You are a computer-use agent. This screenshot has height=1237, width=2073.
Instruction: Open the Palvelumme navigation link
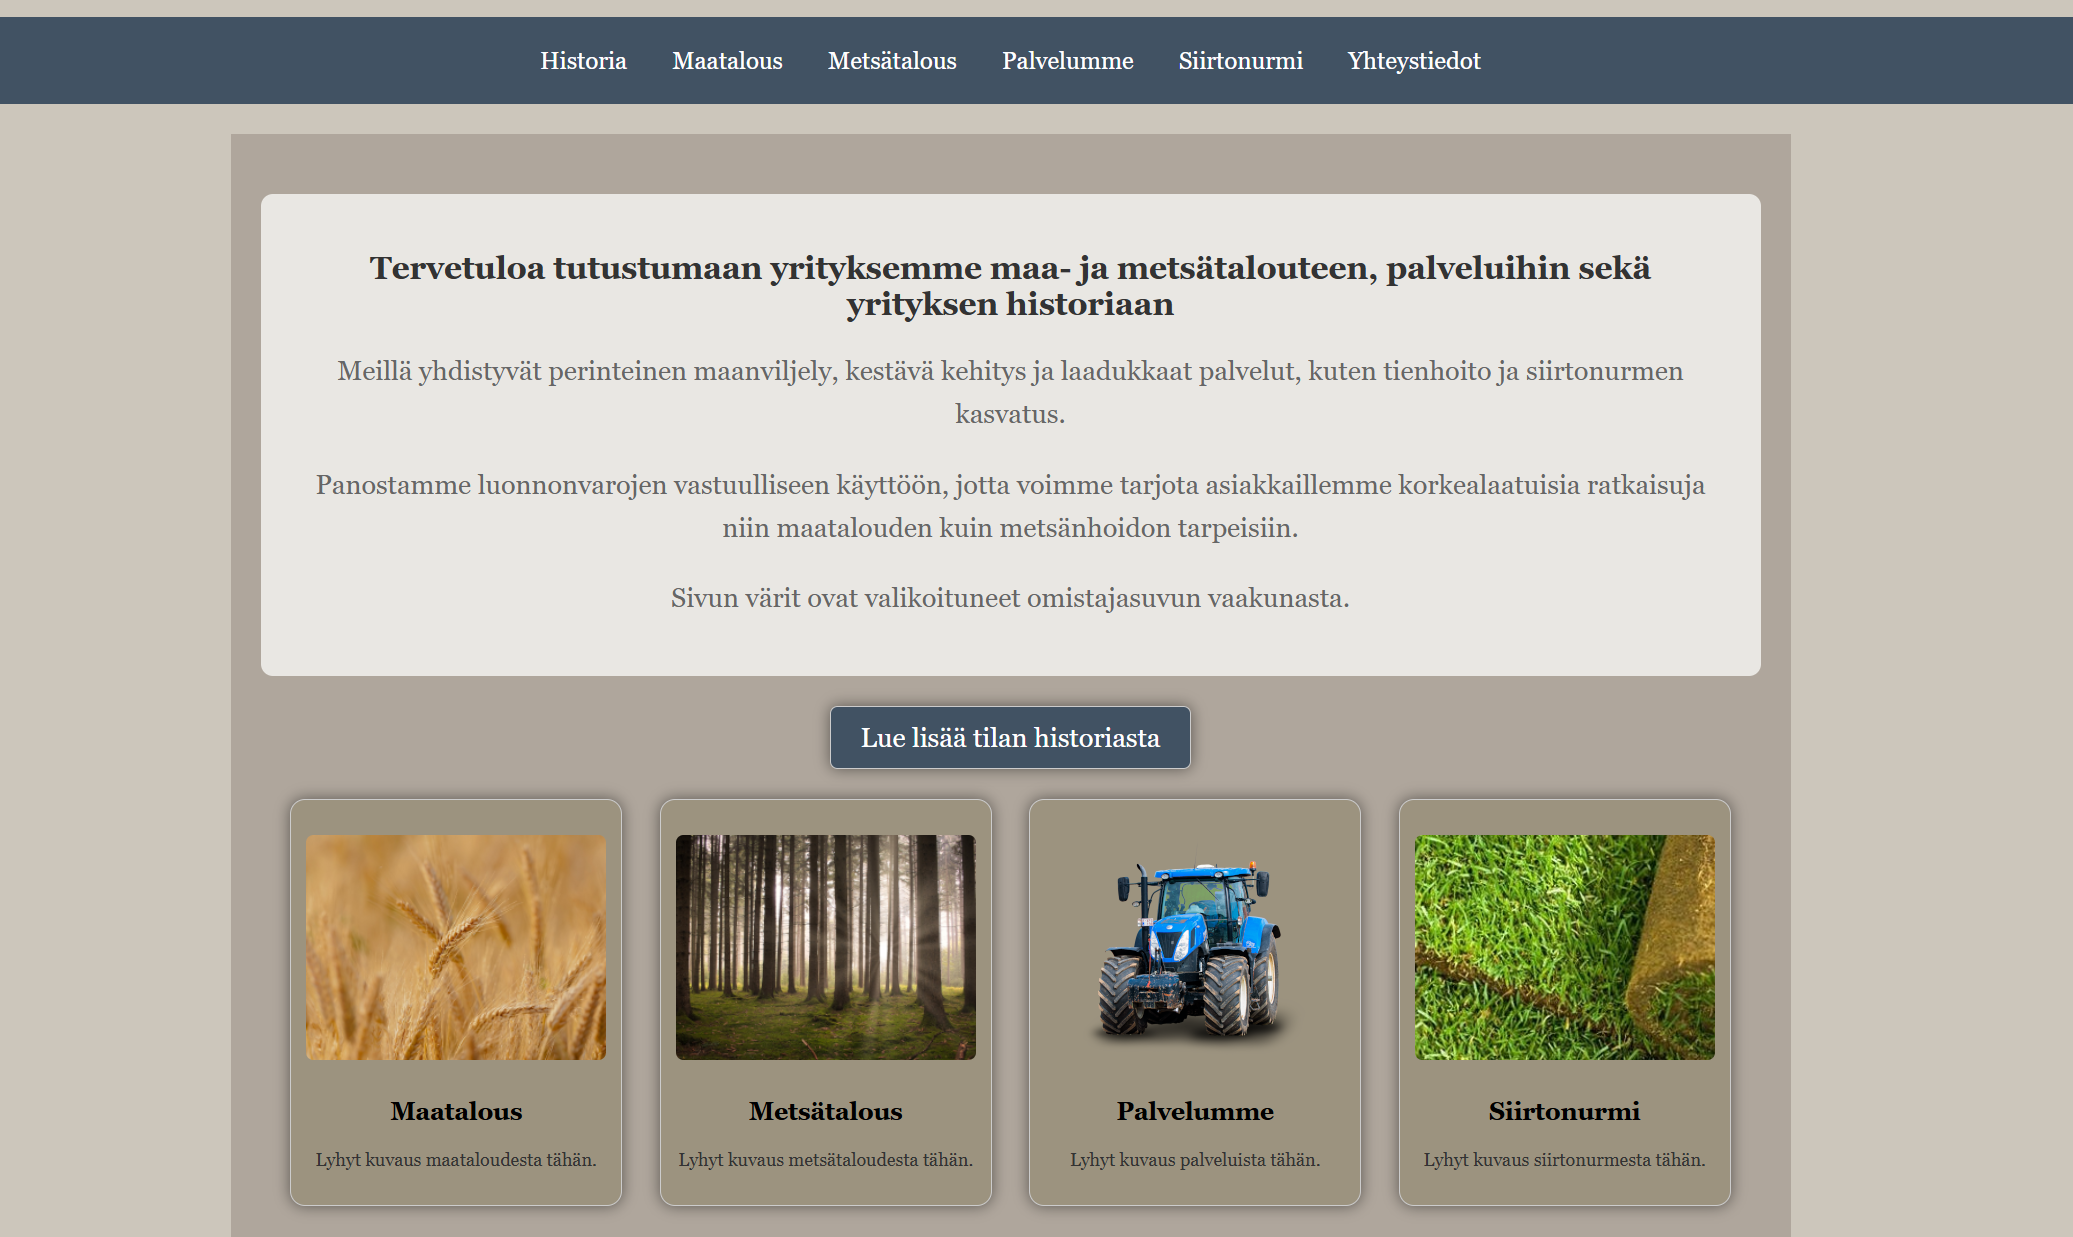click(1066, 61)
